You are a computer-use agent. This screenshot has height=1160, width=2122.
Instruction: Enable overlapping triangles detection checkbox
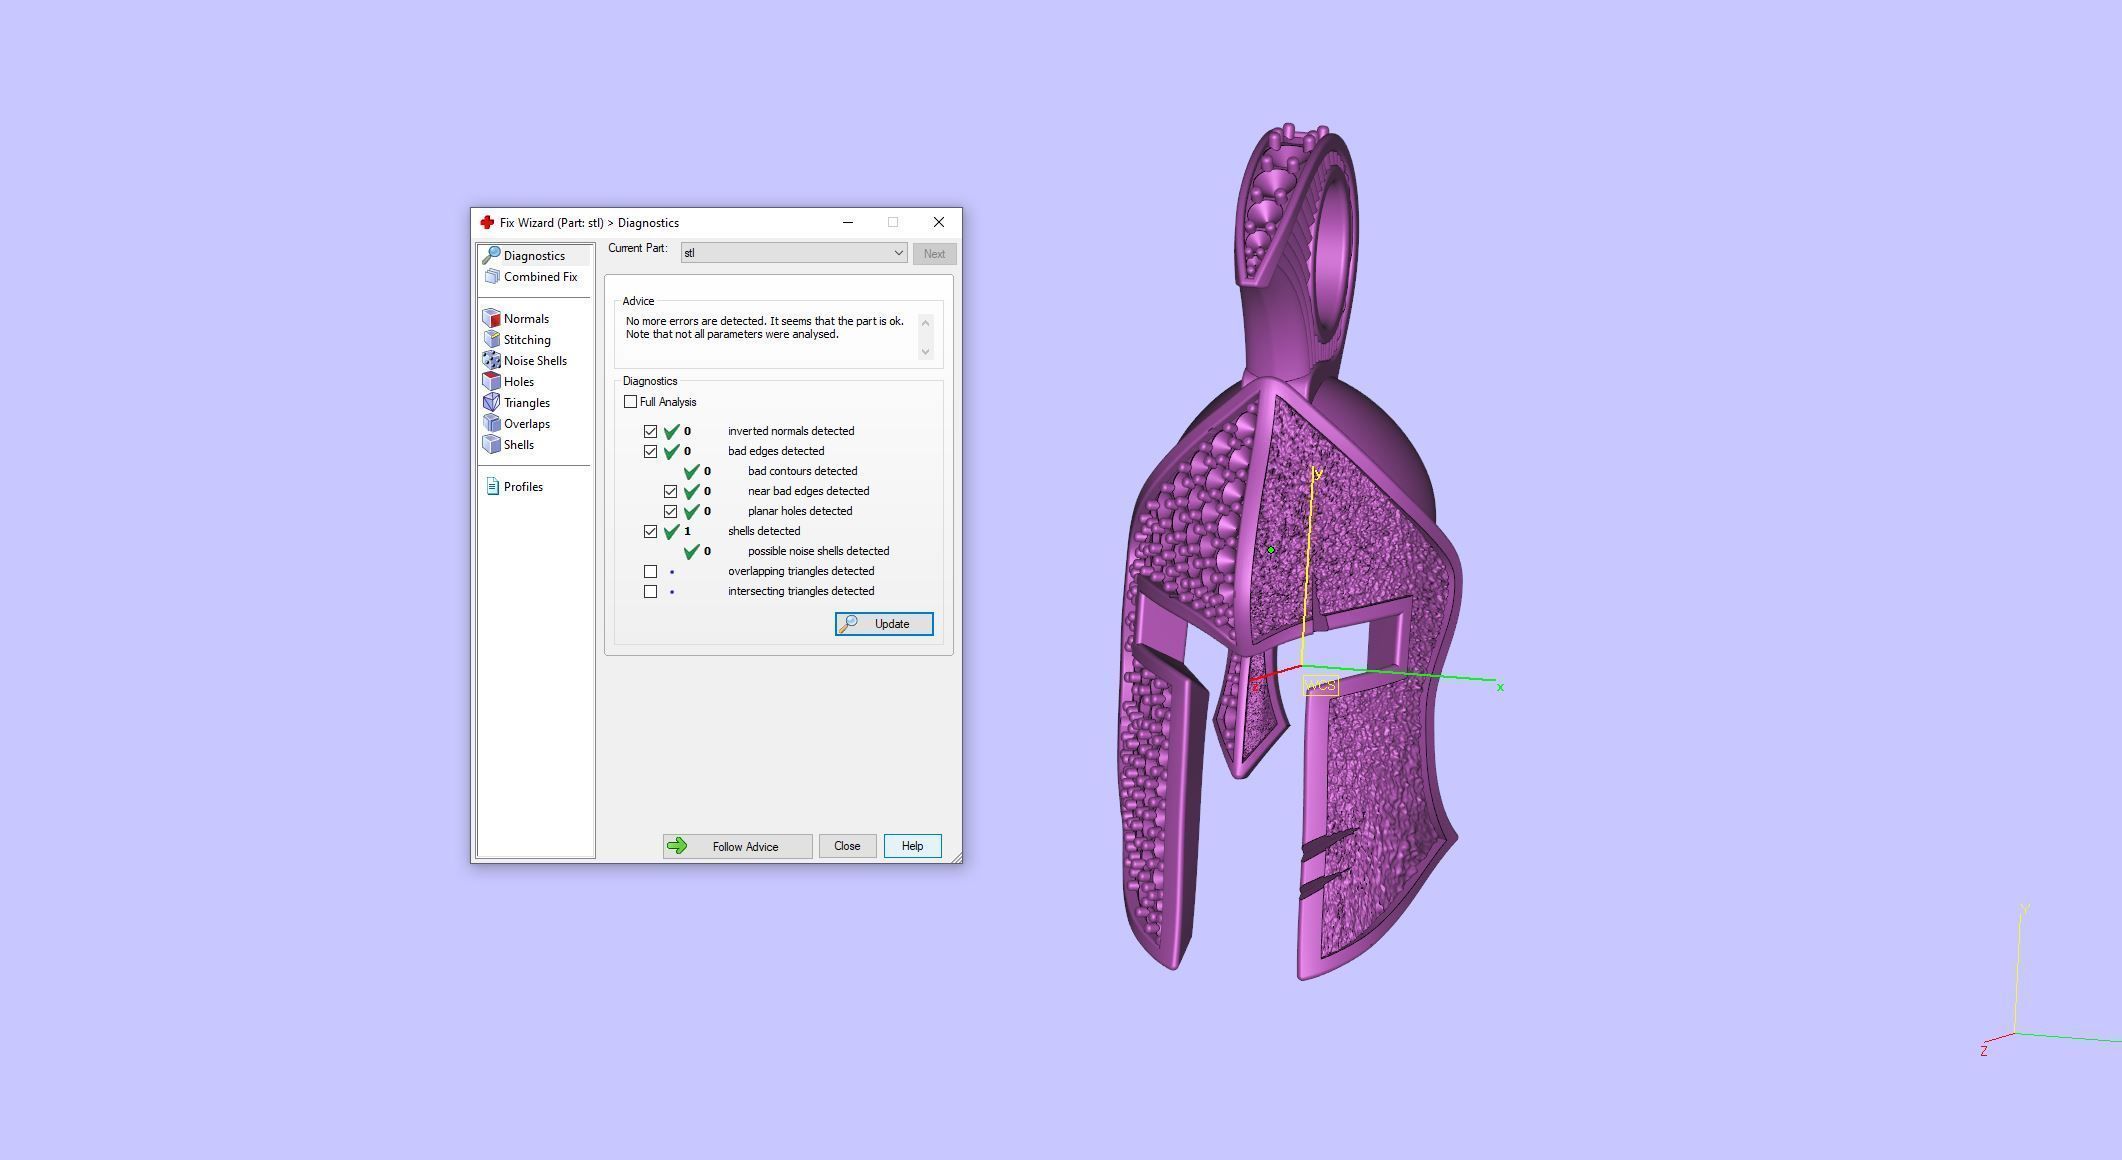coord(651,572)
